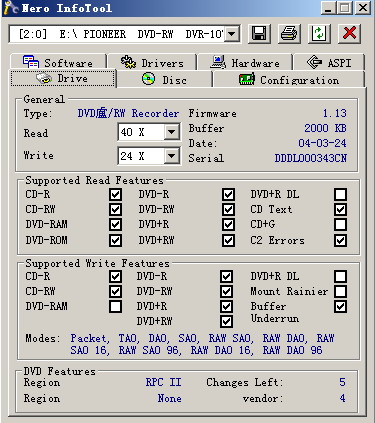Viewport: 375px width, 423px height.
Task: Select the Drive tab
Action: tap(63, 79)
